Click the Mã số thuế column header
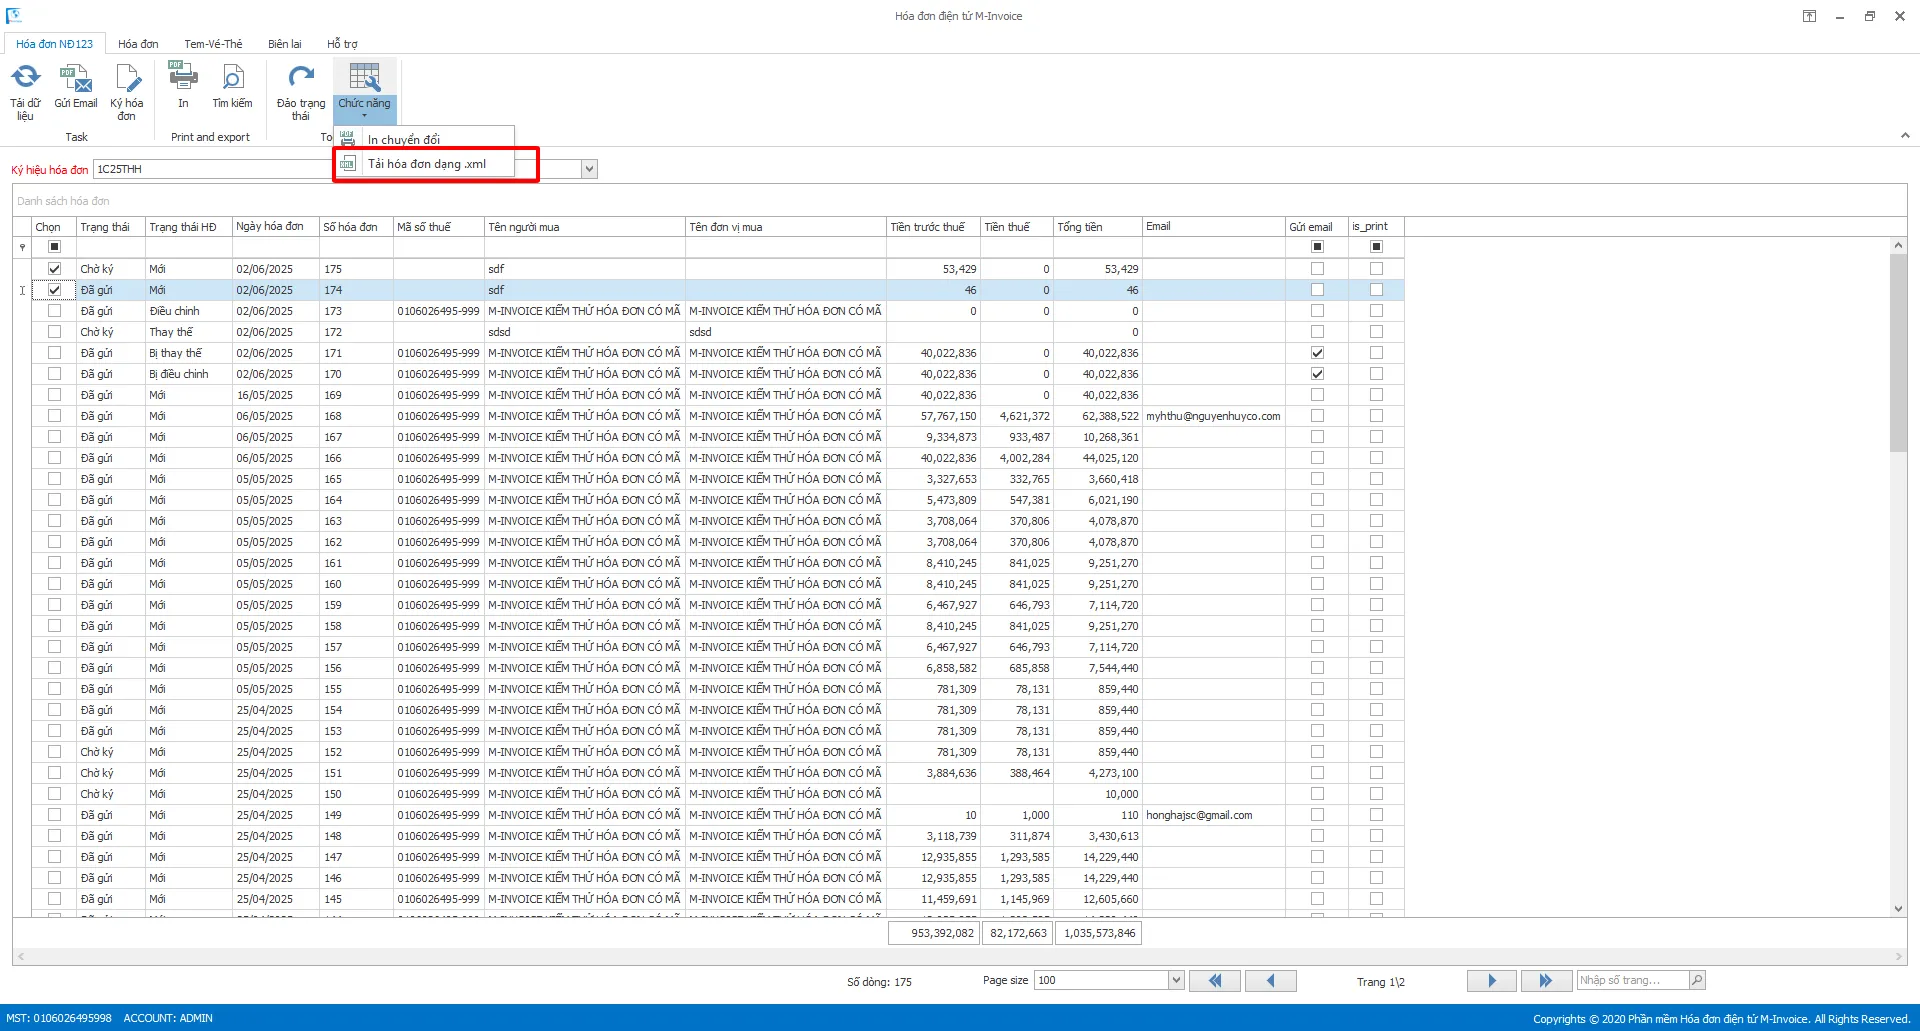The image size is (1920, 1031). point(438,227)
